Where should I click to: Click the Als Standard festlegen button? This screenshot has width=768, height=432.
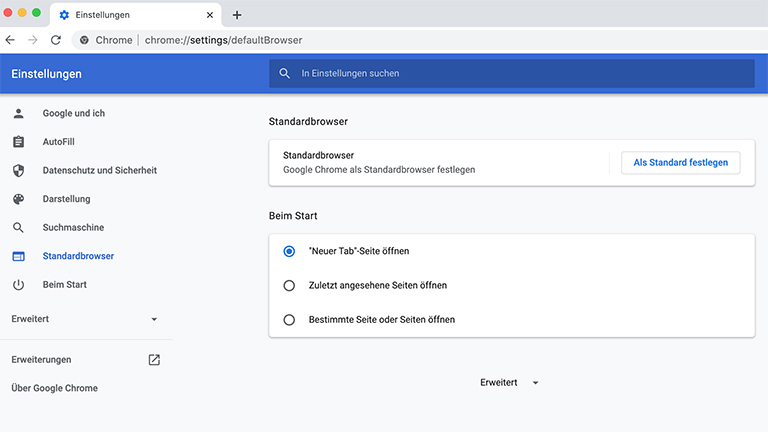[681, 163]
